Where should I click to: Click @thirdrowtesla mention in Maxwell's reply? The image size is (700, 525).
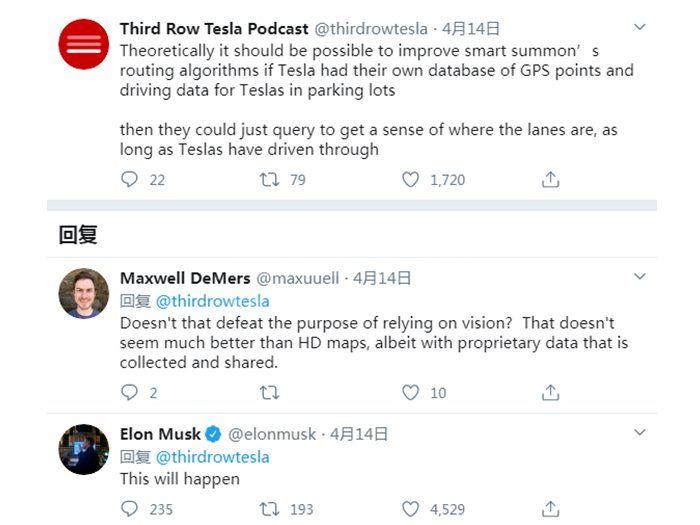212,300
